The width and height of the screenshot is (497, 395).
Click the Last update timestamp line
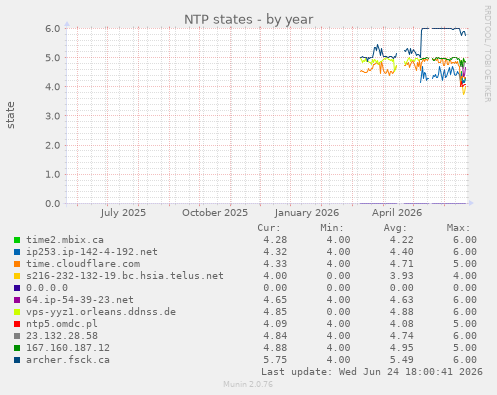[x=372, y=372]
